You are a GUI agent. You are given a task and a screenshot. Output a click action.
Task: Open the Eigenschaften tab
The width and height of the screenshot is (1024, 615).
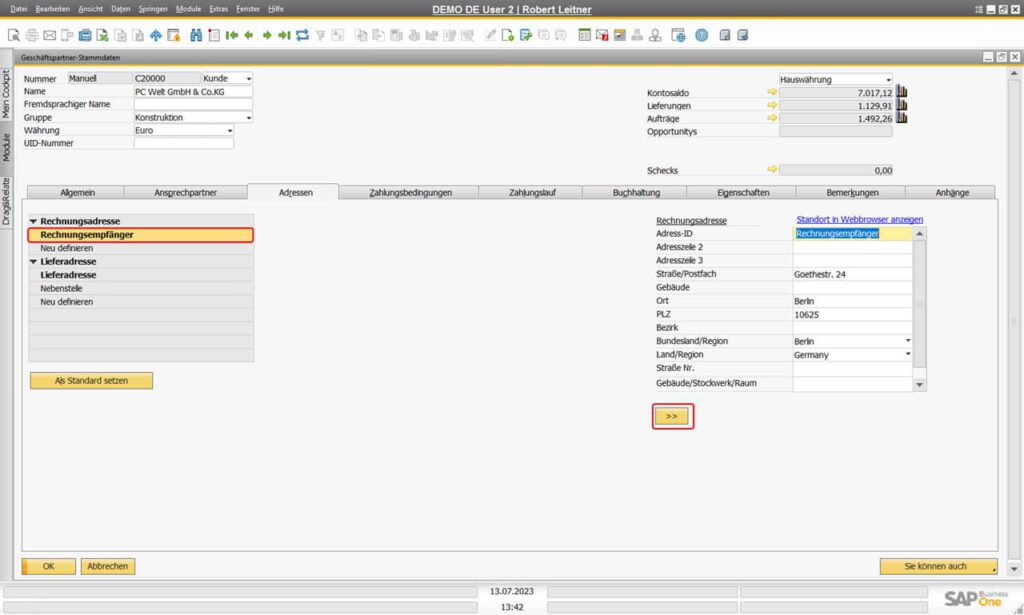743,193
